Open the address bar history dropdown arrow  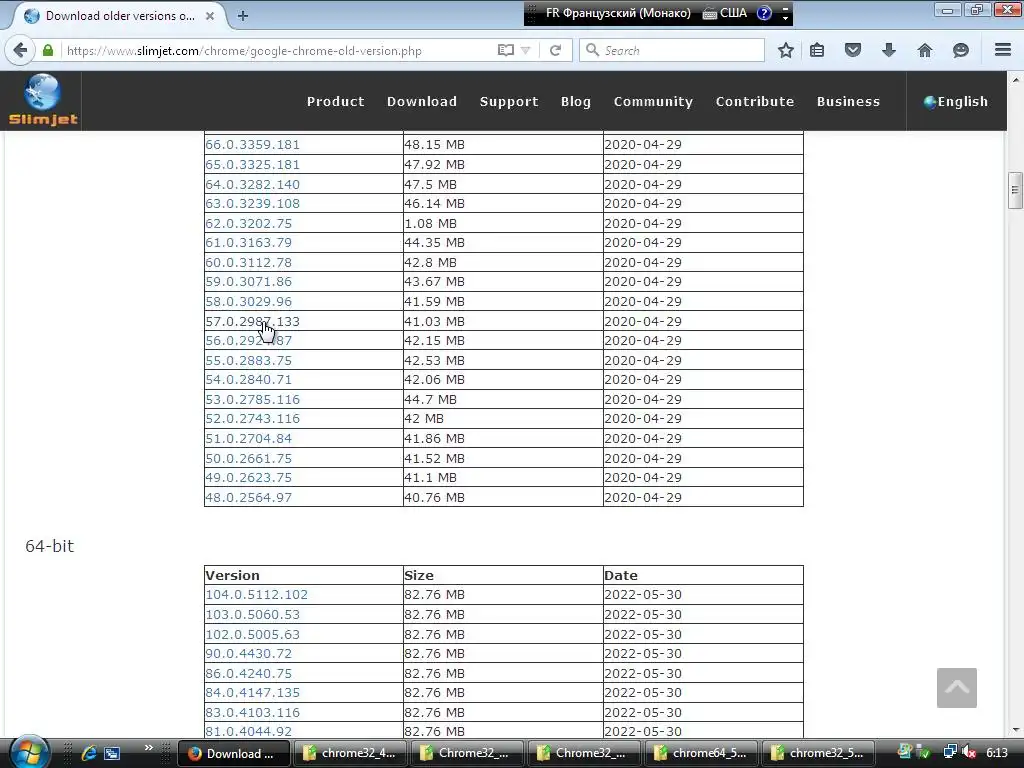point(526,50)
